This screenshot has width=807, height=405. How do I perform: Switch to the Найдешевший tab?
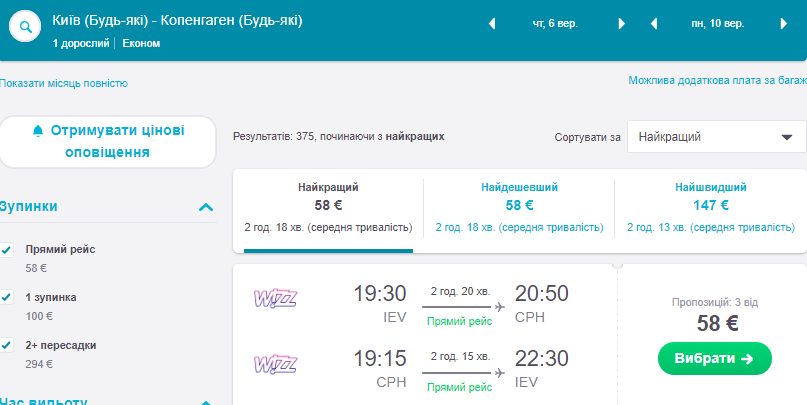coord(519,206)
